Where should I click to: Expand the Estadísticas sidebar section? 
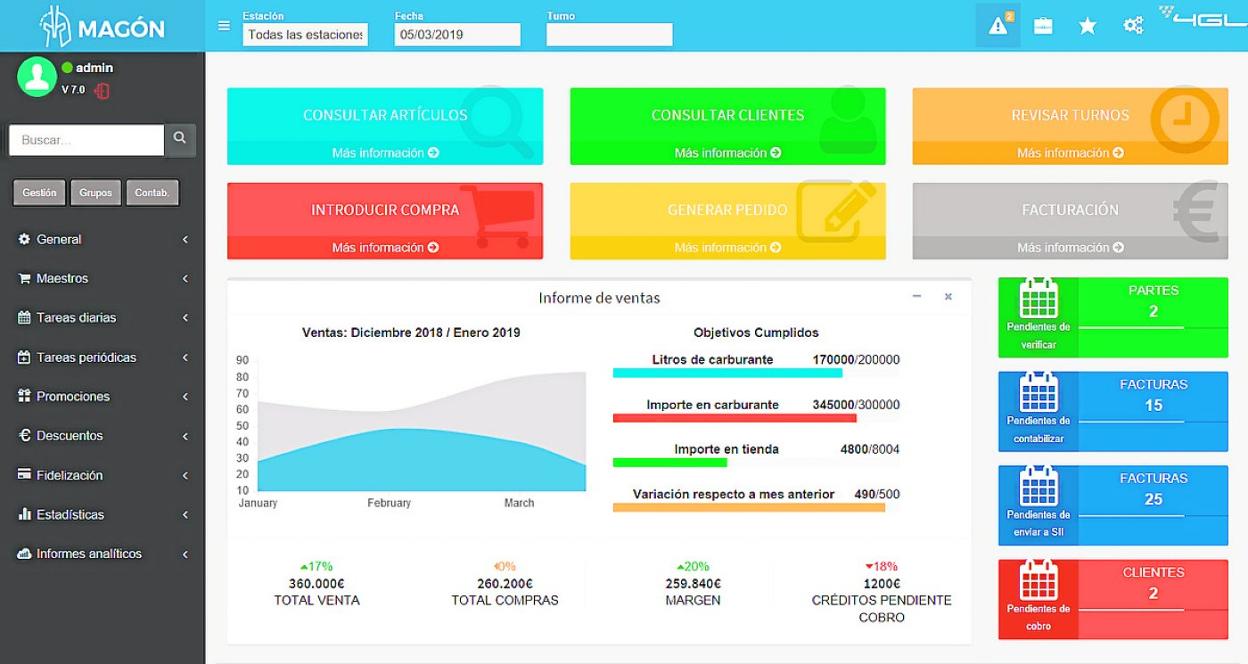point(100,515)
